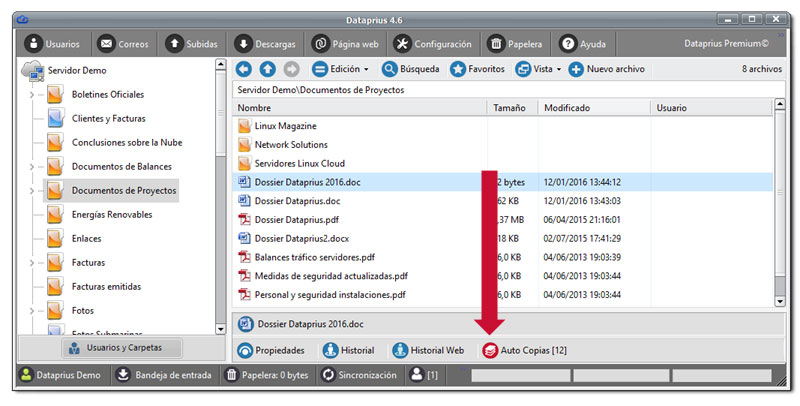The height and width of the screenshot is (406, 800).
Task: Open the Edición dropdown menu
Action: [340, 69]
